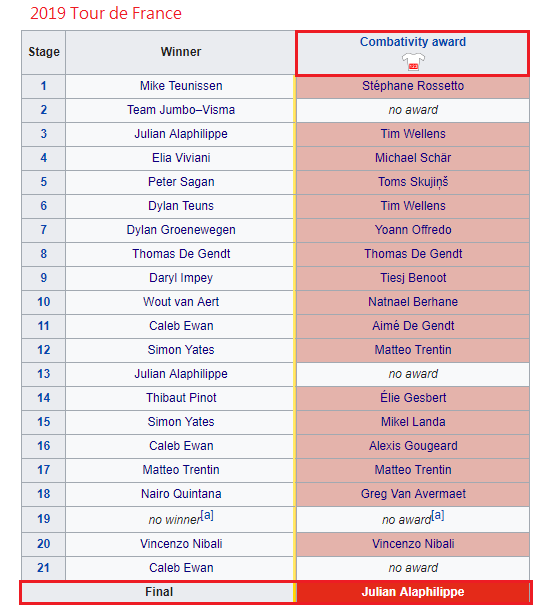The image size is (542, 612).
Task: Open Thibaut Pinot stage 14 link
Action: [181, 398]
